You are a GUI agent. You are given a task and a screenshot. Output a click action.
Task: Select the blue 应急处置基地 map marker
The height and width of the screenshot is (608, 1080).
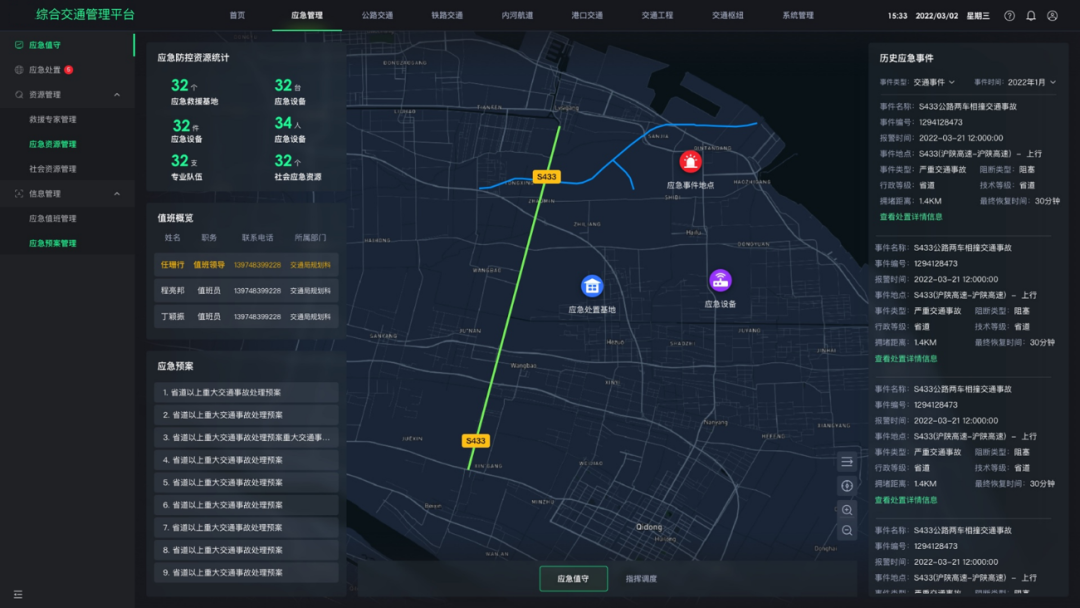pyautogui.click(x=592, y=286)
